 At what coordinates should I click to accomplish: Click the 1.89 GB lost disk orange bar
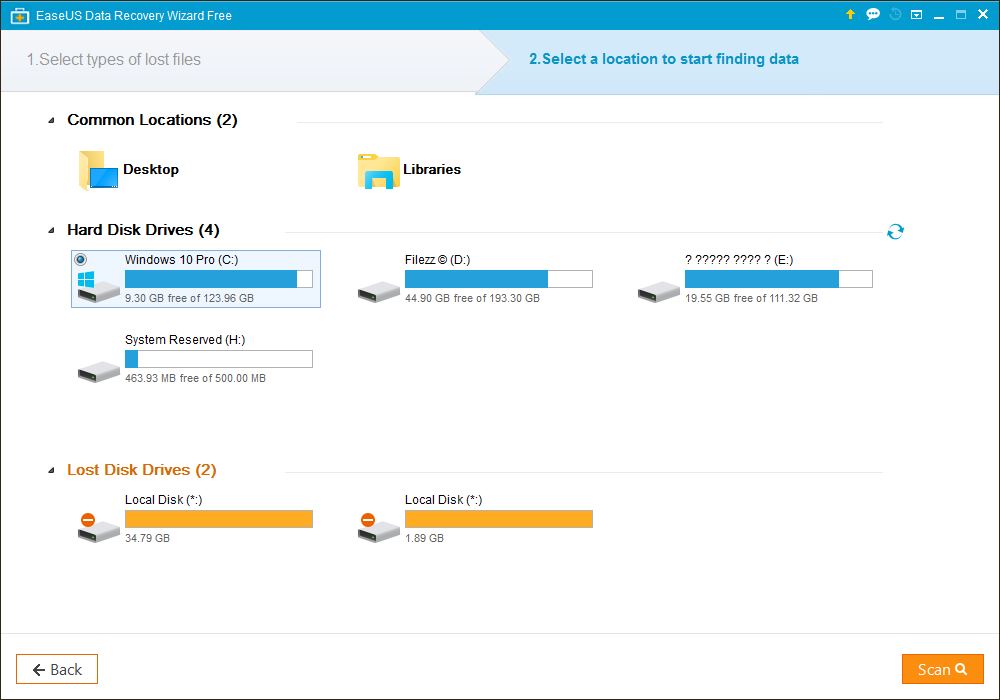[x=499, y=519]
